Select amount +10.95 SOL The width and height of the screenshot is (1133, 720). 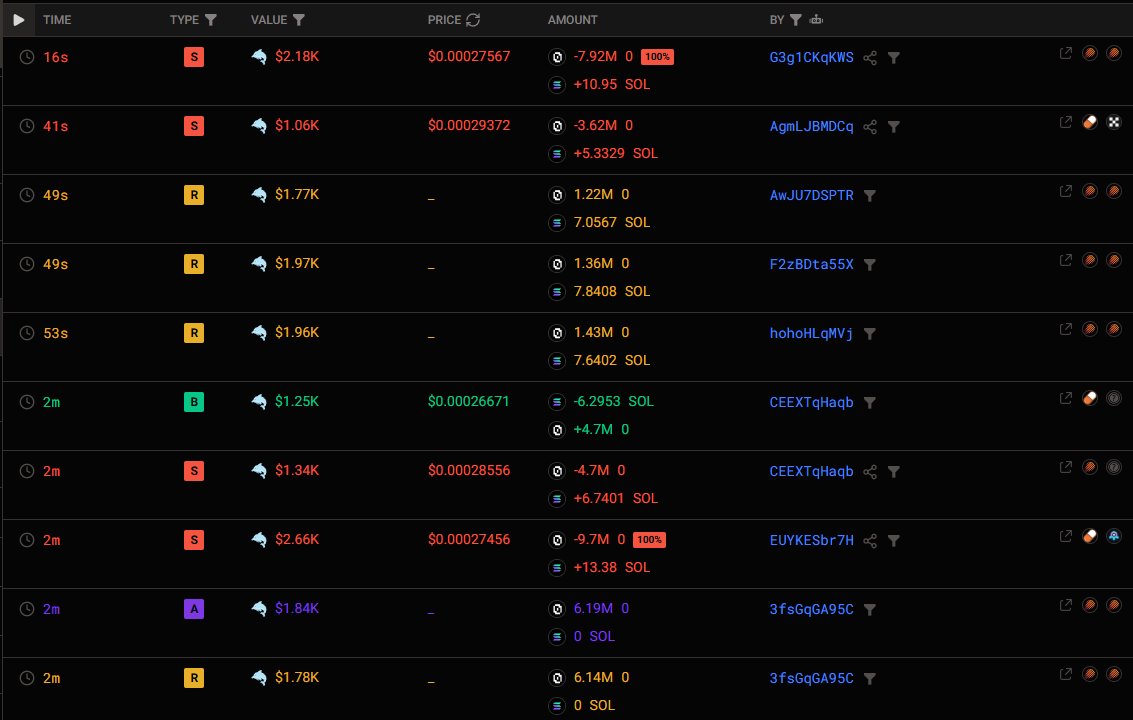tap(612, 85)
